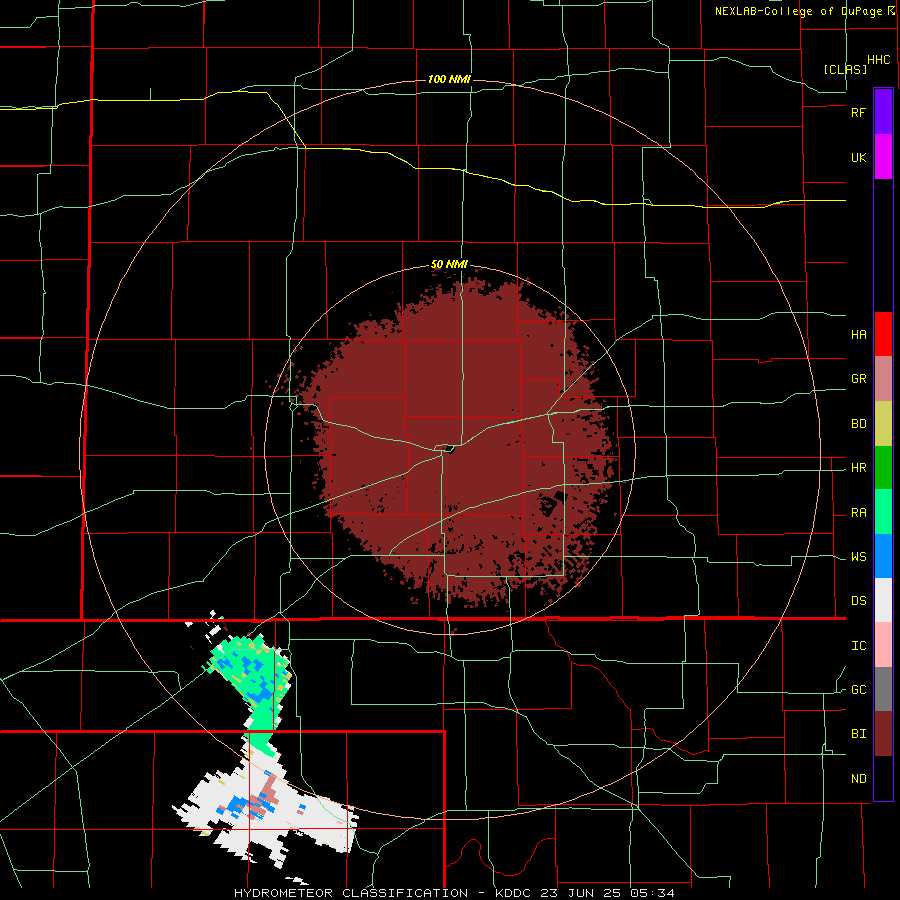The width and height of the screenshot is (900, 900).
Task: Click the HR dark green legend swatch
Action: click(883, 468)
